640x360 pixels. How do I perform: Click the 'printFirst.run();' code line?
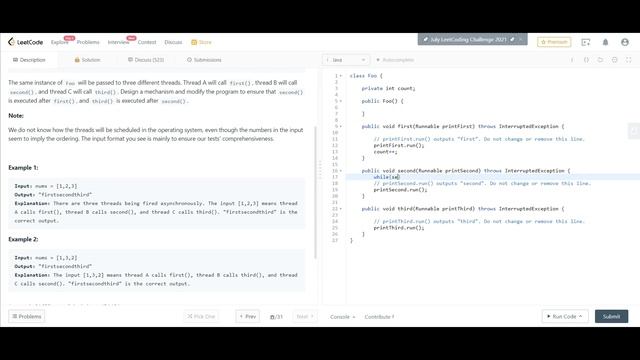click(399, 145)
